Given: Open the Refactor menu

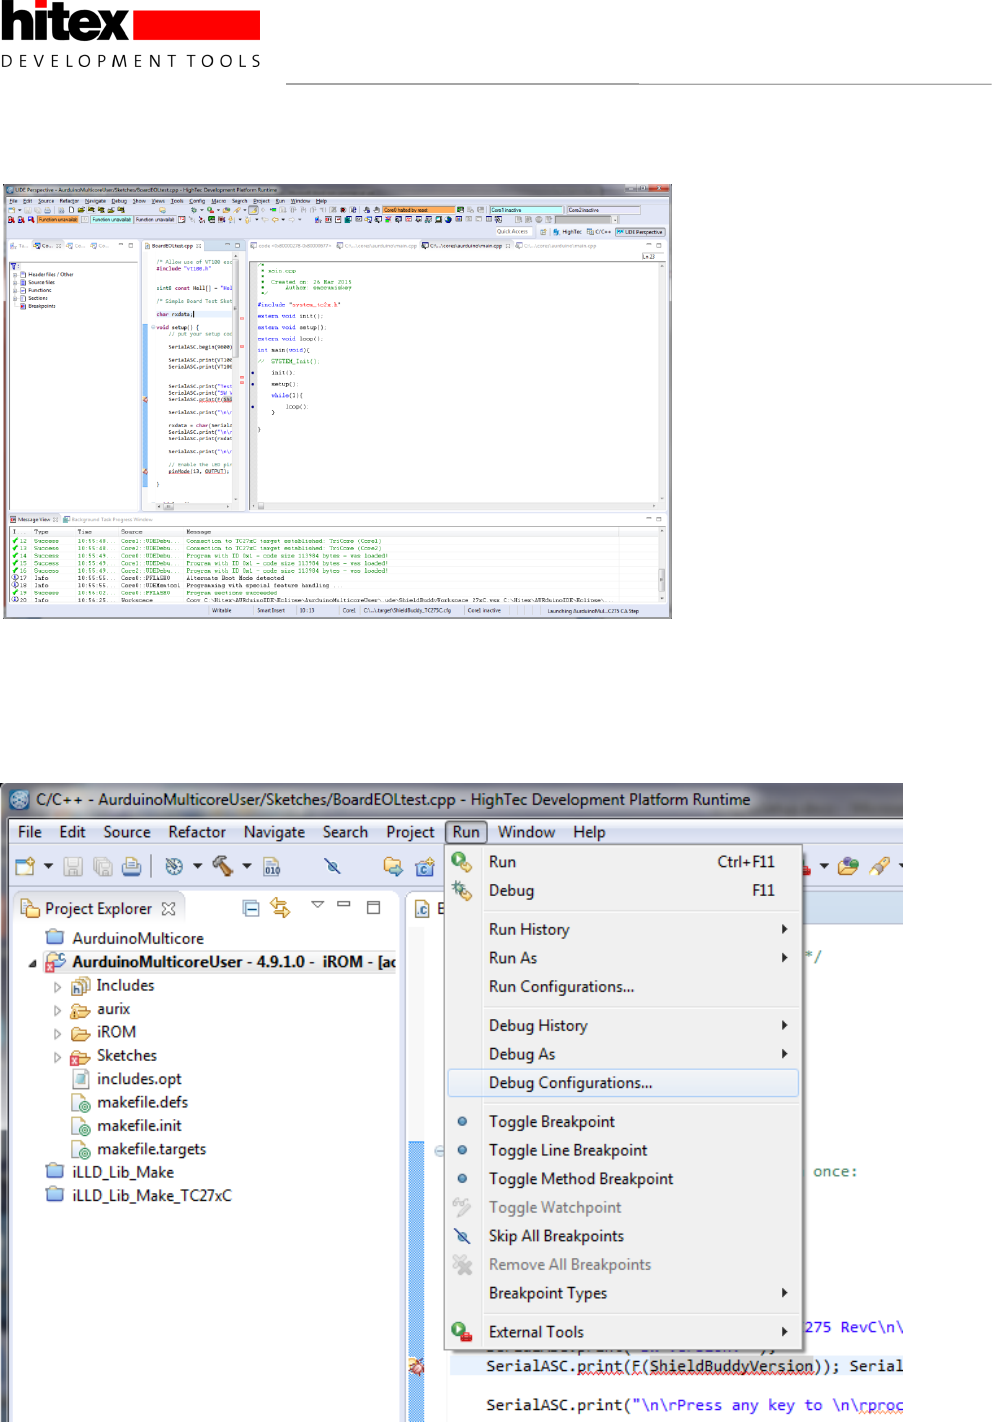Looking at the screenshot, I should 197,832.
